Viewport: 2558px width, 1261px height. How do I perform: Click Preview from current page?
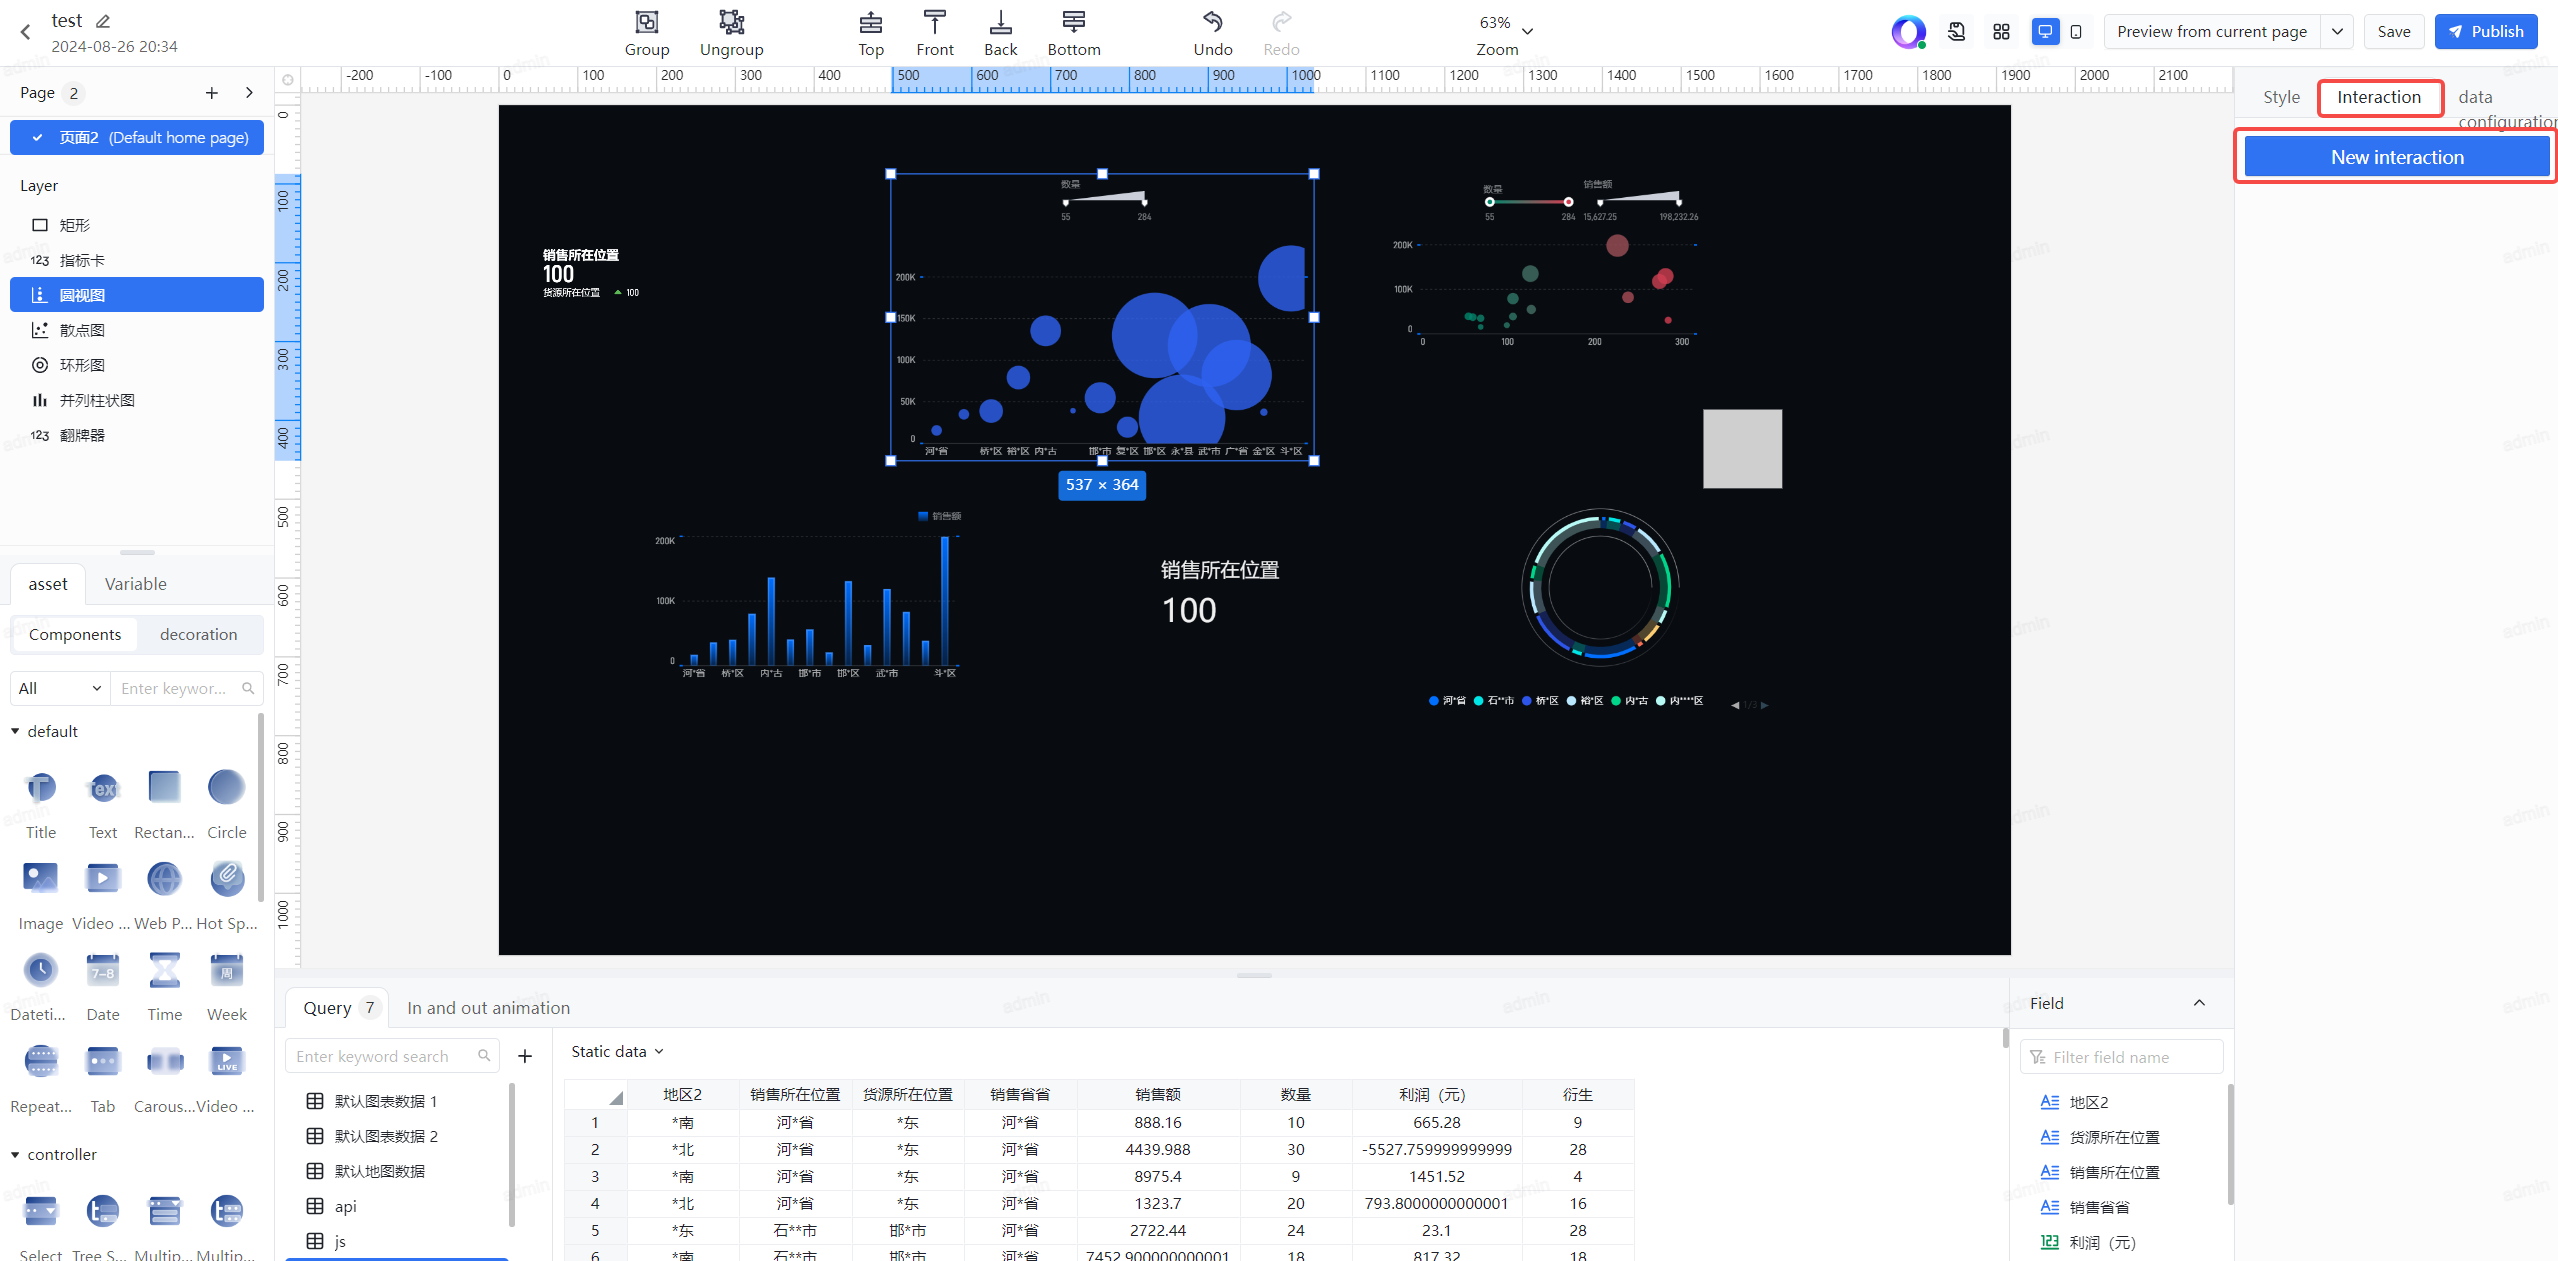[x=2211, y=32]
